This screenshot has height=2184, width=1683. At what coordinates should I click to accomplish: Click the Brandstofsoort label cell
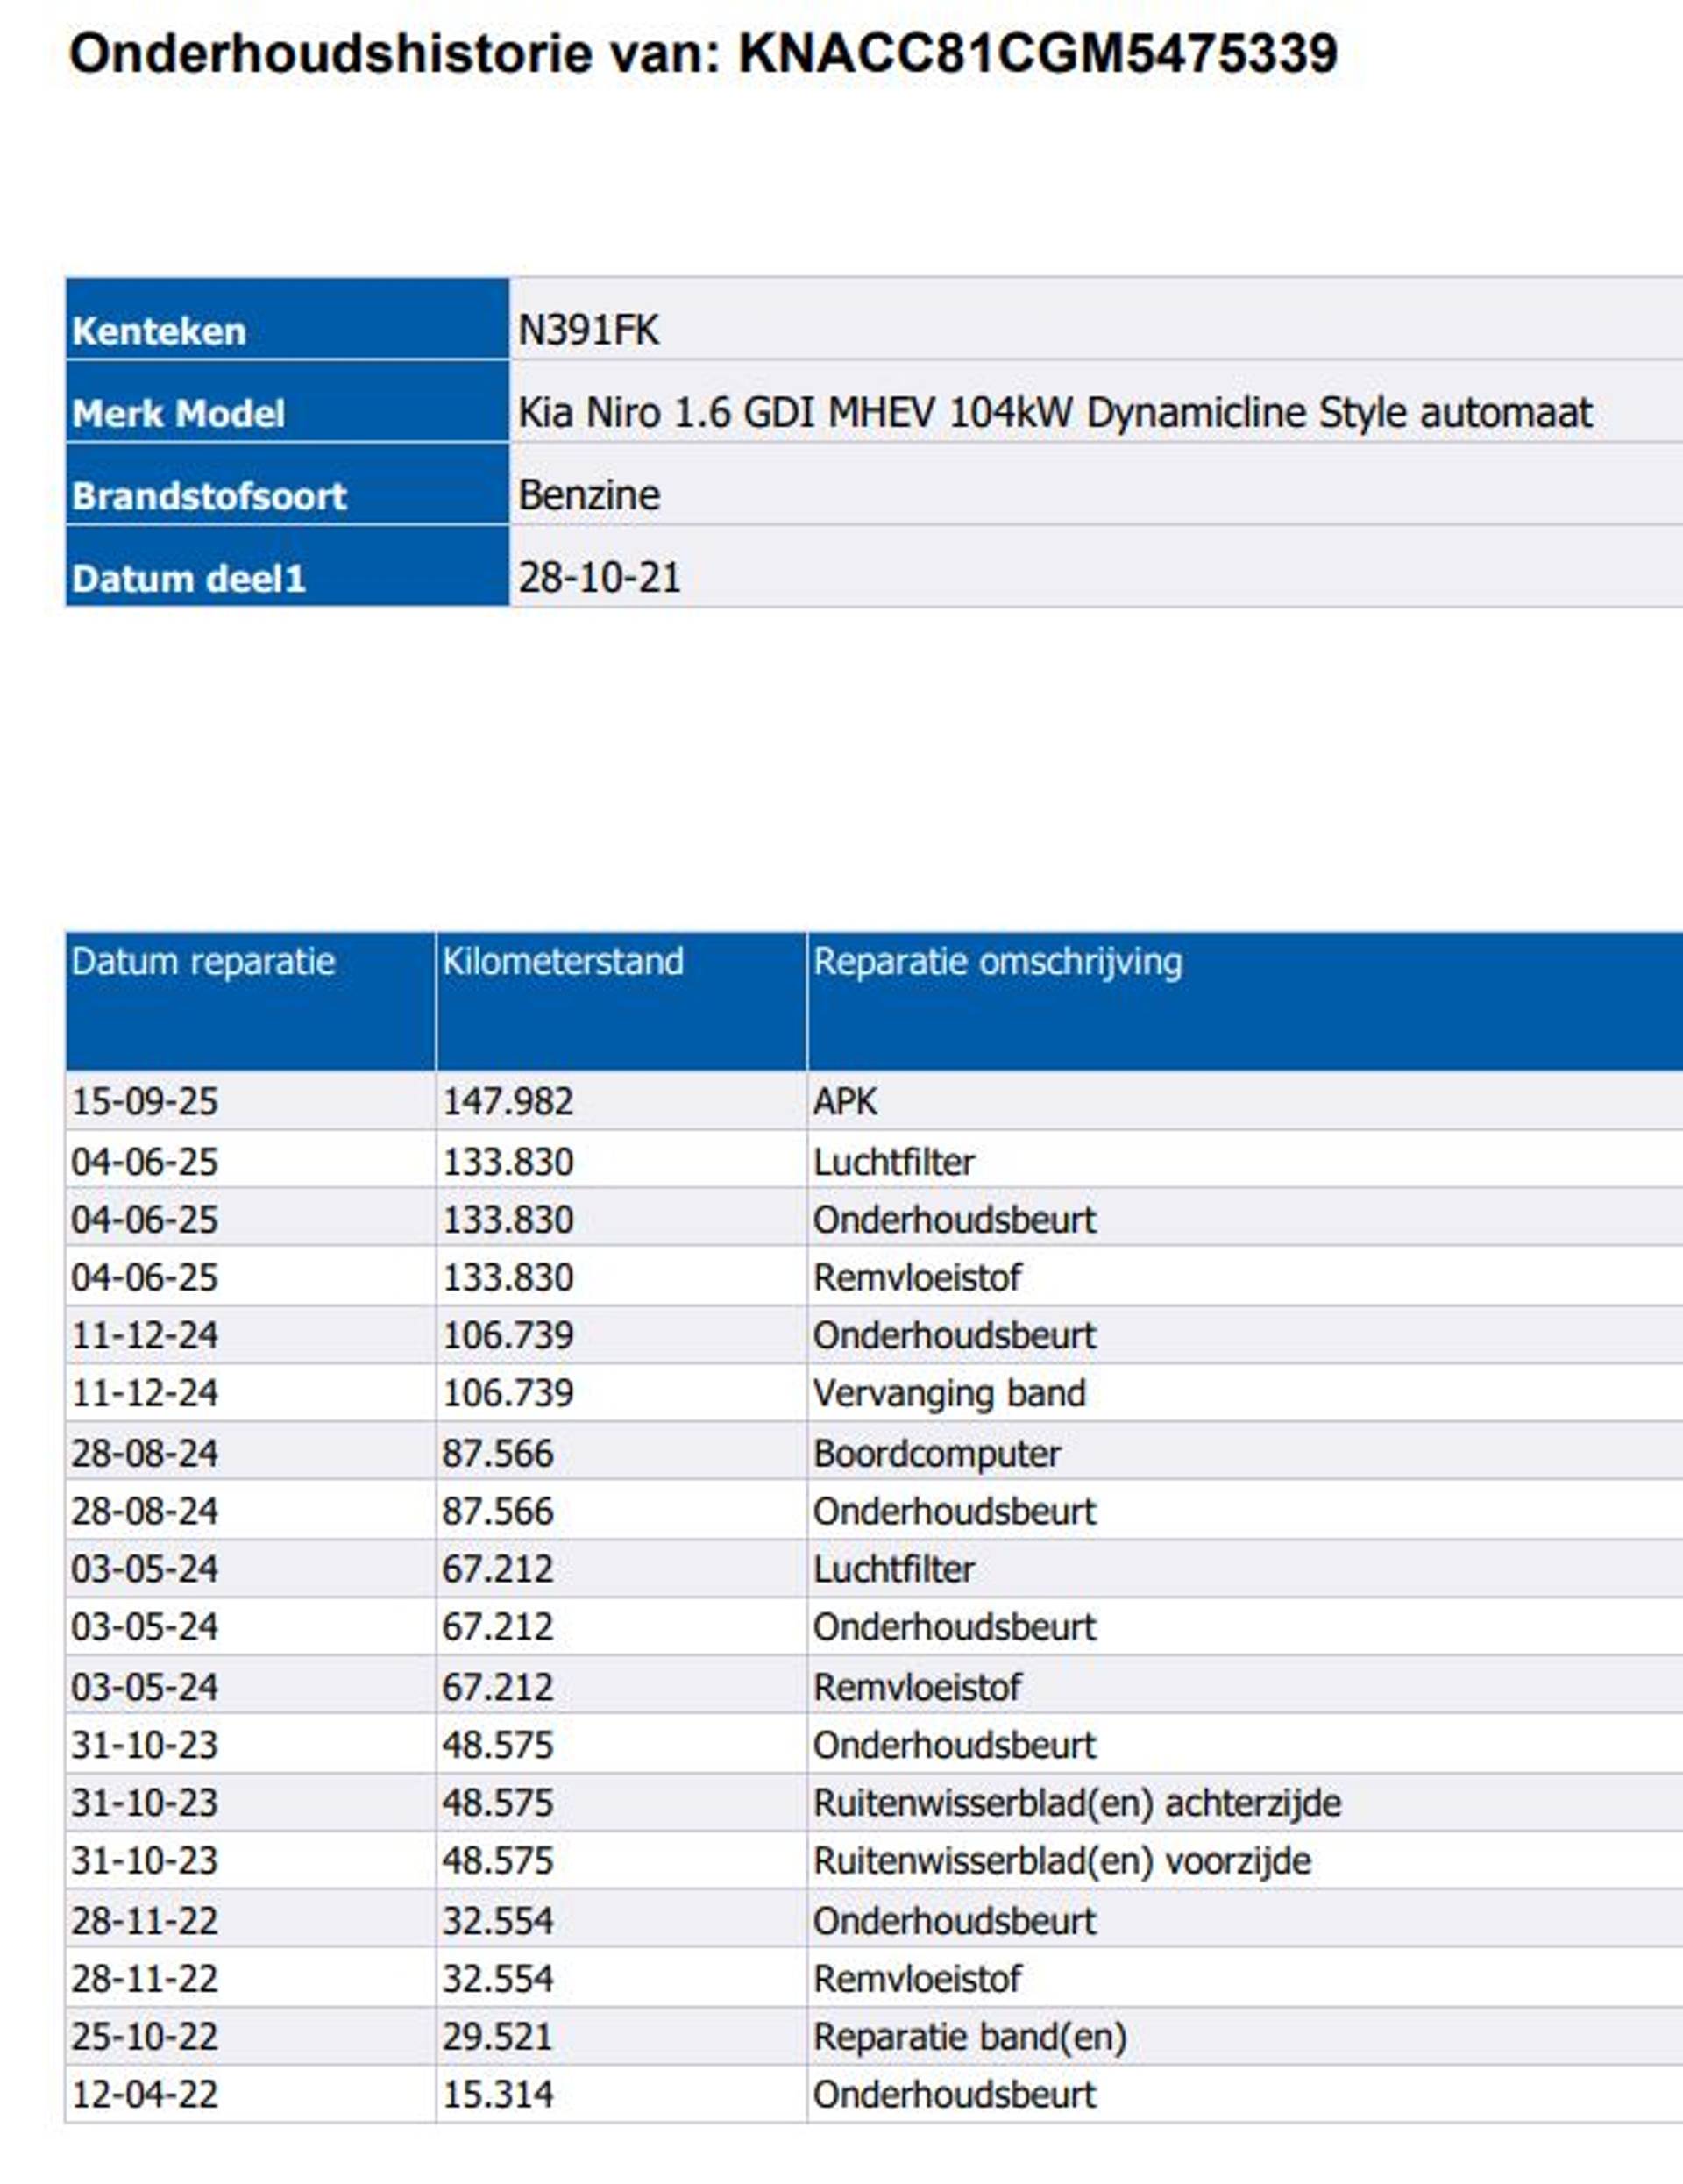click(x=209, y=496)
